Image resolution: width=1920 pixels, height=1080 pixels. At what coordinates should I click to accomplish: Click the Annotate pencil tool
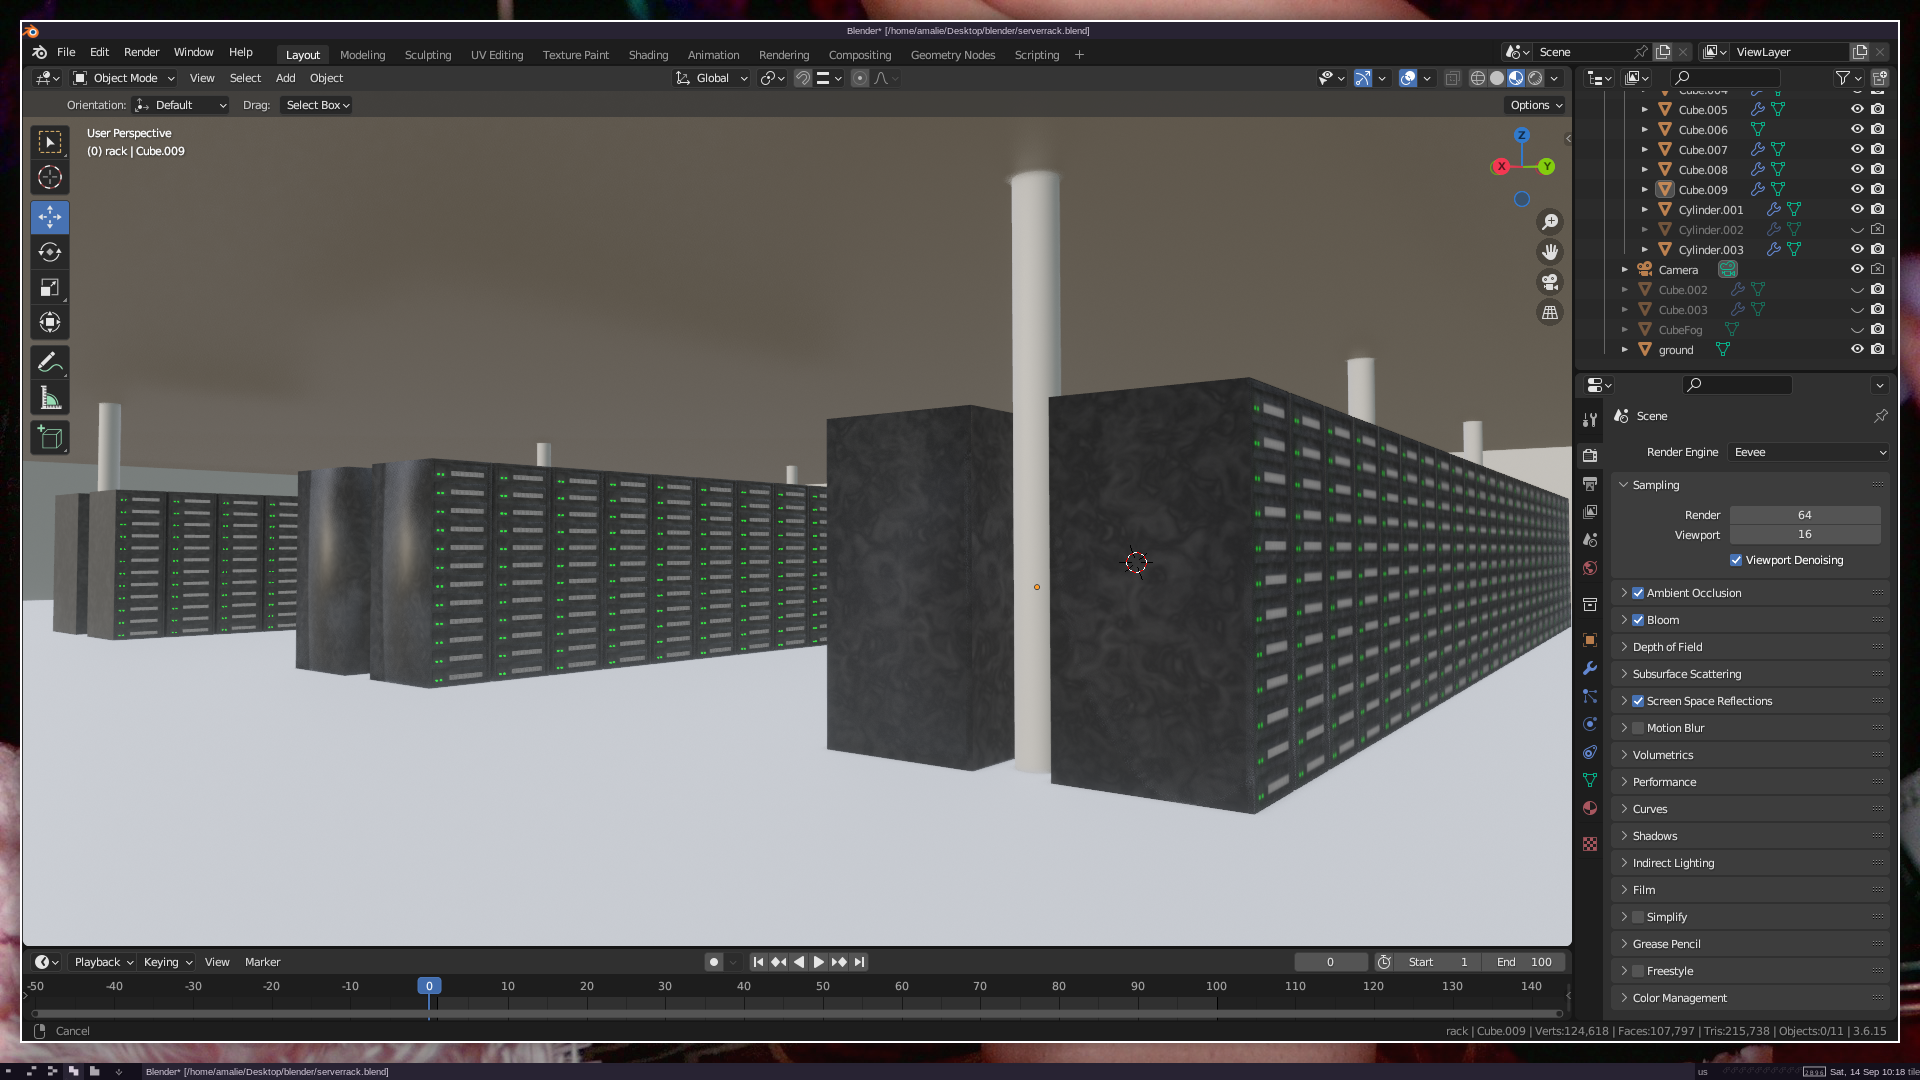(x=50, y=363)
